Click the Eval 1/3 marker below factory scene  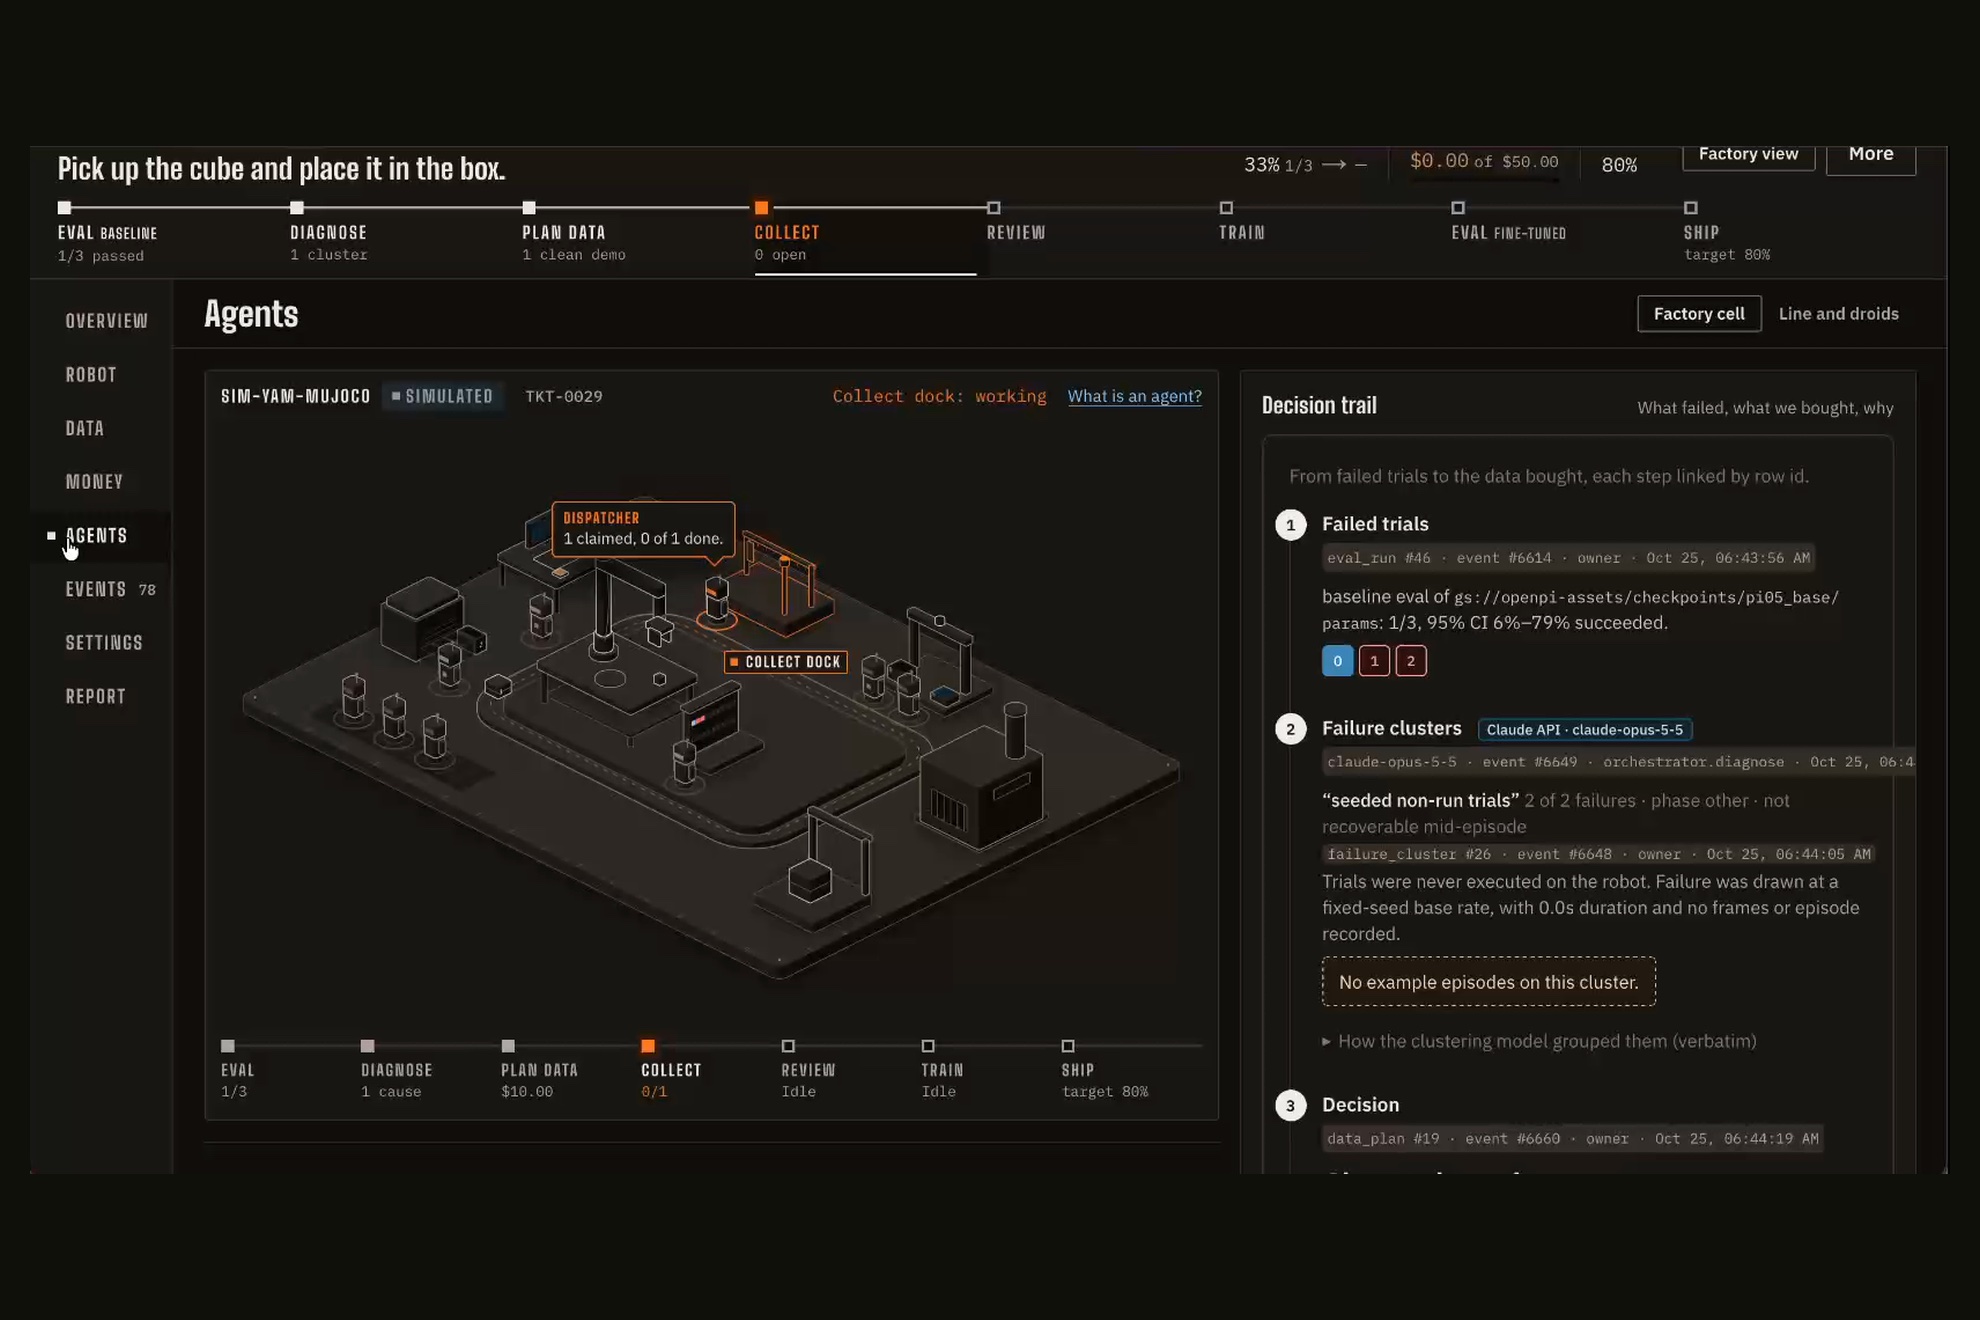[228, 1046]
